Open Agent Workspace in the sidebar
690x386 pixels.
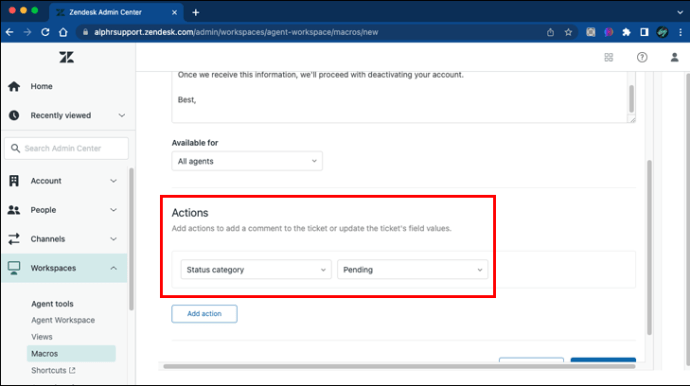(63, 320)
